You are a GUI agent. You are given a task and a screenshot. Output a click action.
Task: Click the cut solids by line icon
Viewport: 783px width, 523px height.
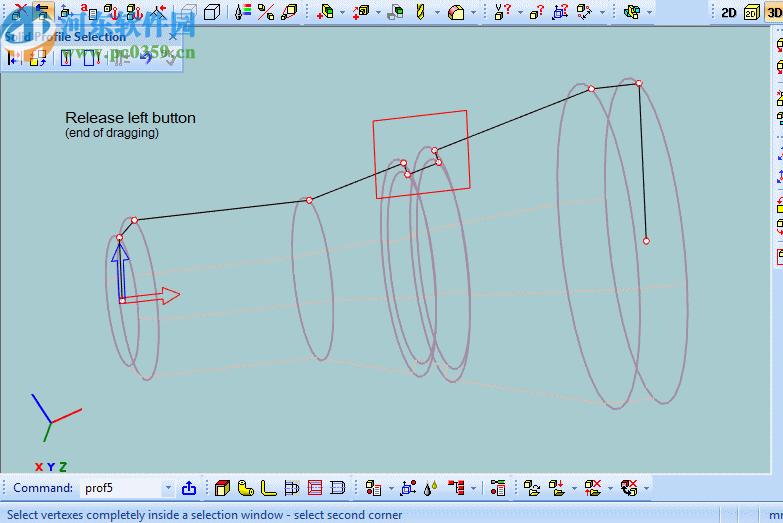[x=266, y=11]
